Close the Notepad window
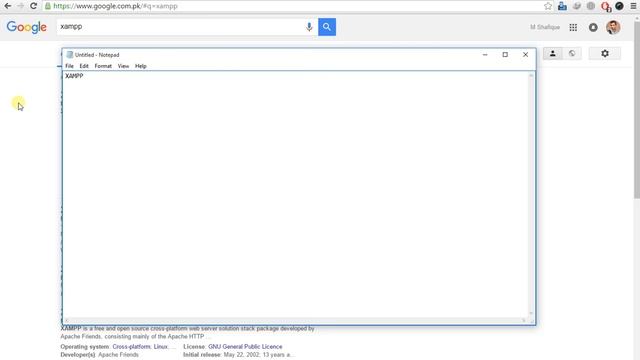640x360 pixels. pos(525,55)
